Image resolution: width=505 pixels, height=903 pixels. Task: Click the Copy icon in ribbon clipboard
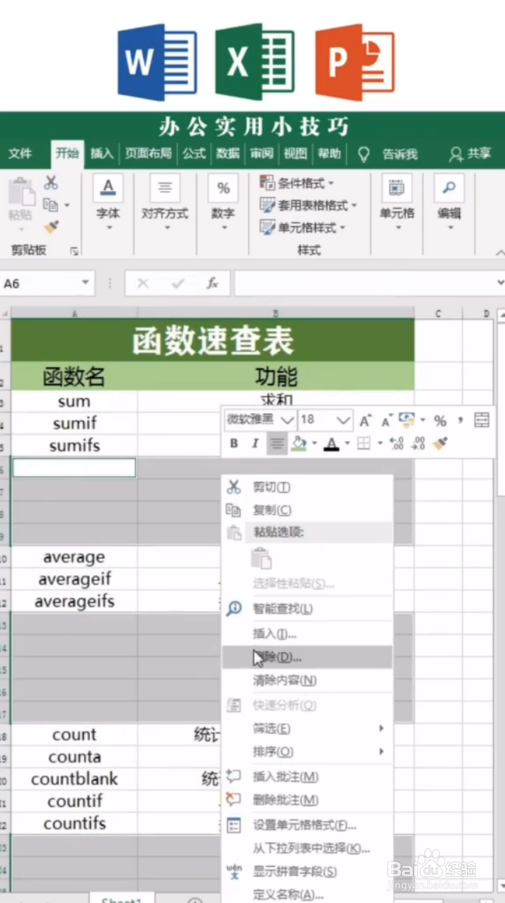tap(51, 204)
